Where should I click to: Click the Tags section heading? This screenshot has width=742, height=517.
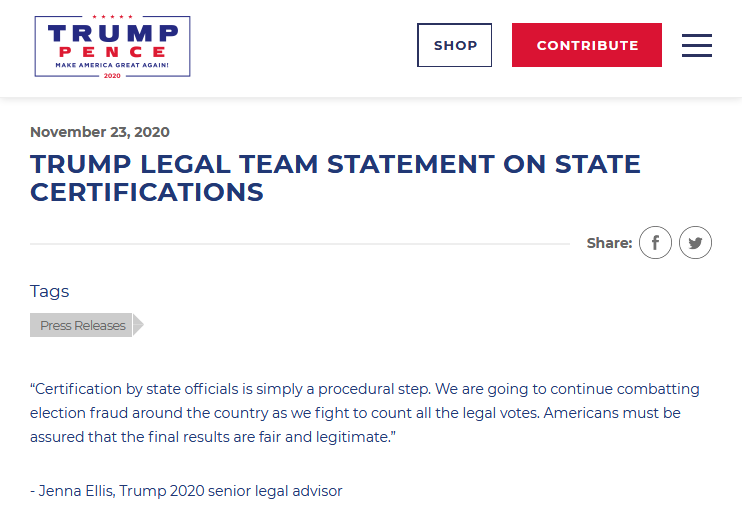point(50,291)
